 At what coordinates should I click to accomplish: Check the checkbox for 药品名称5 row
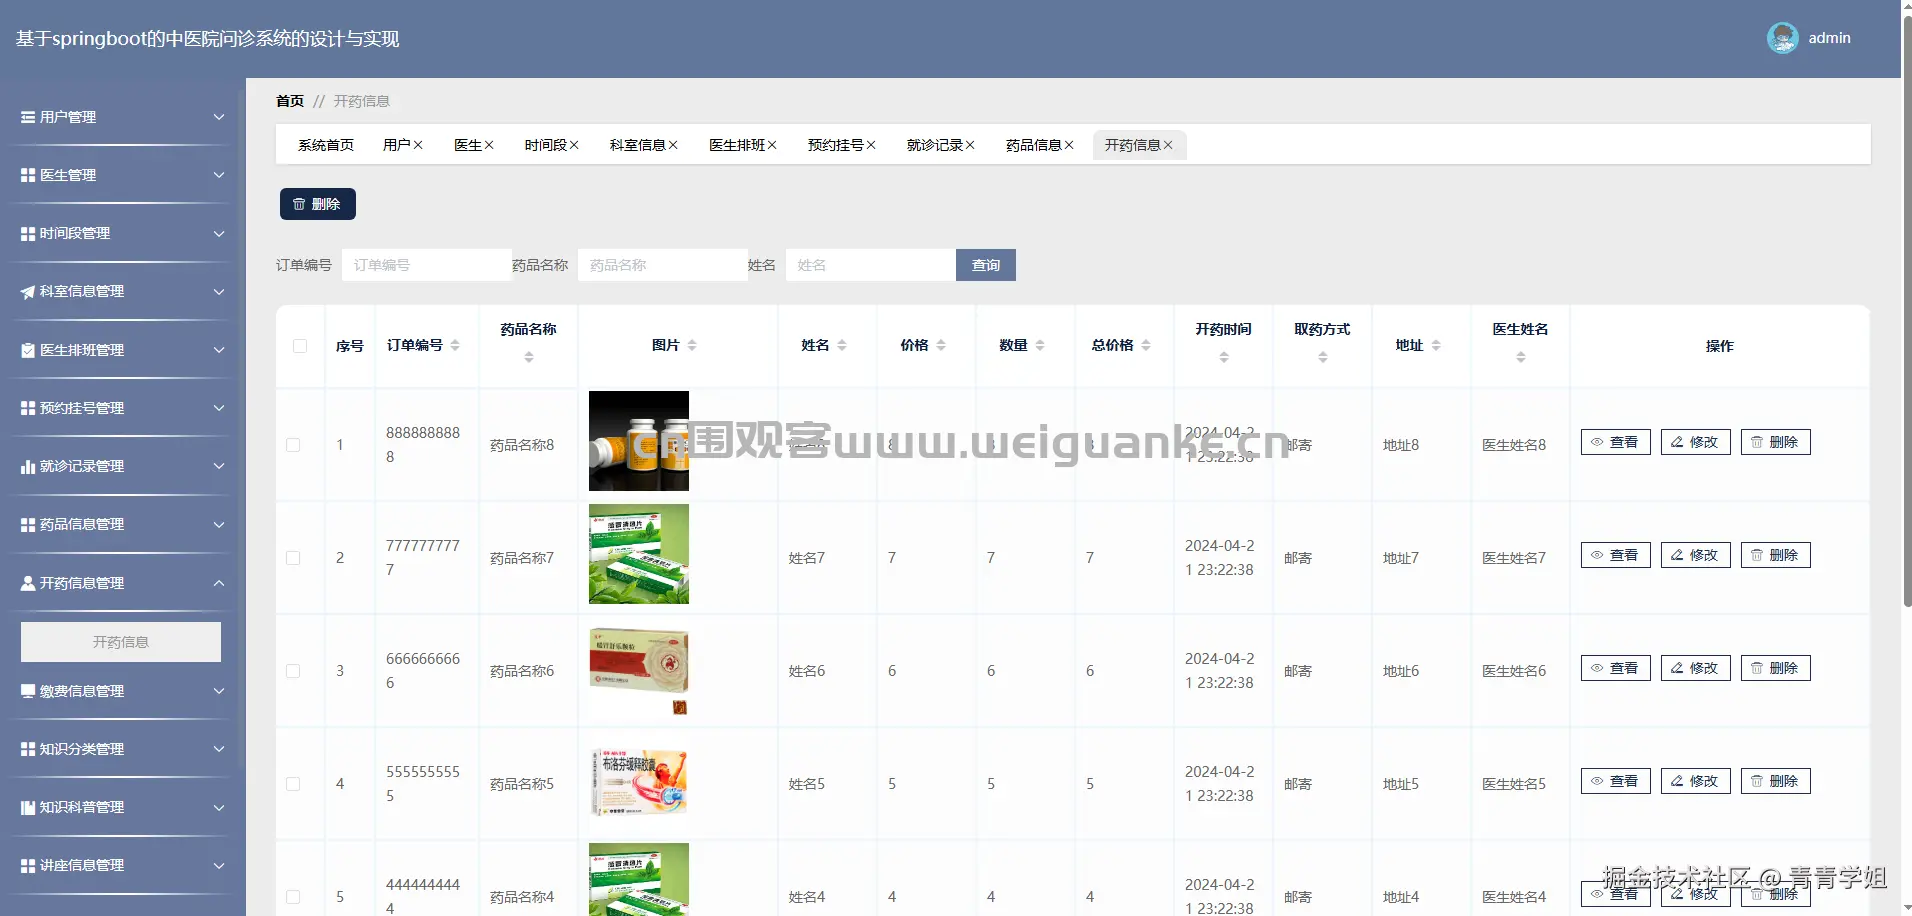(293, 784)
